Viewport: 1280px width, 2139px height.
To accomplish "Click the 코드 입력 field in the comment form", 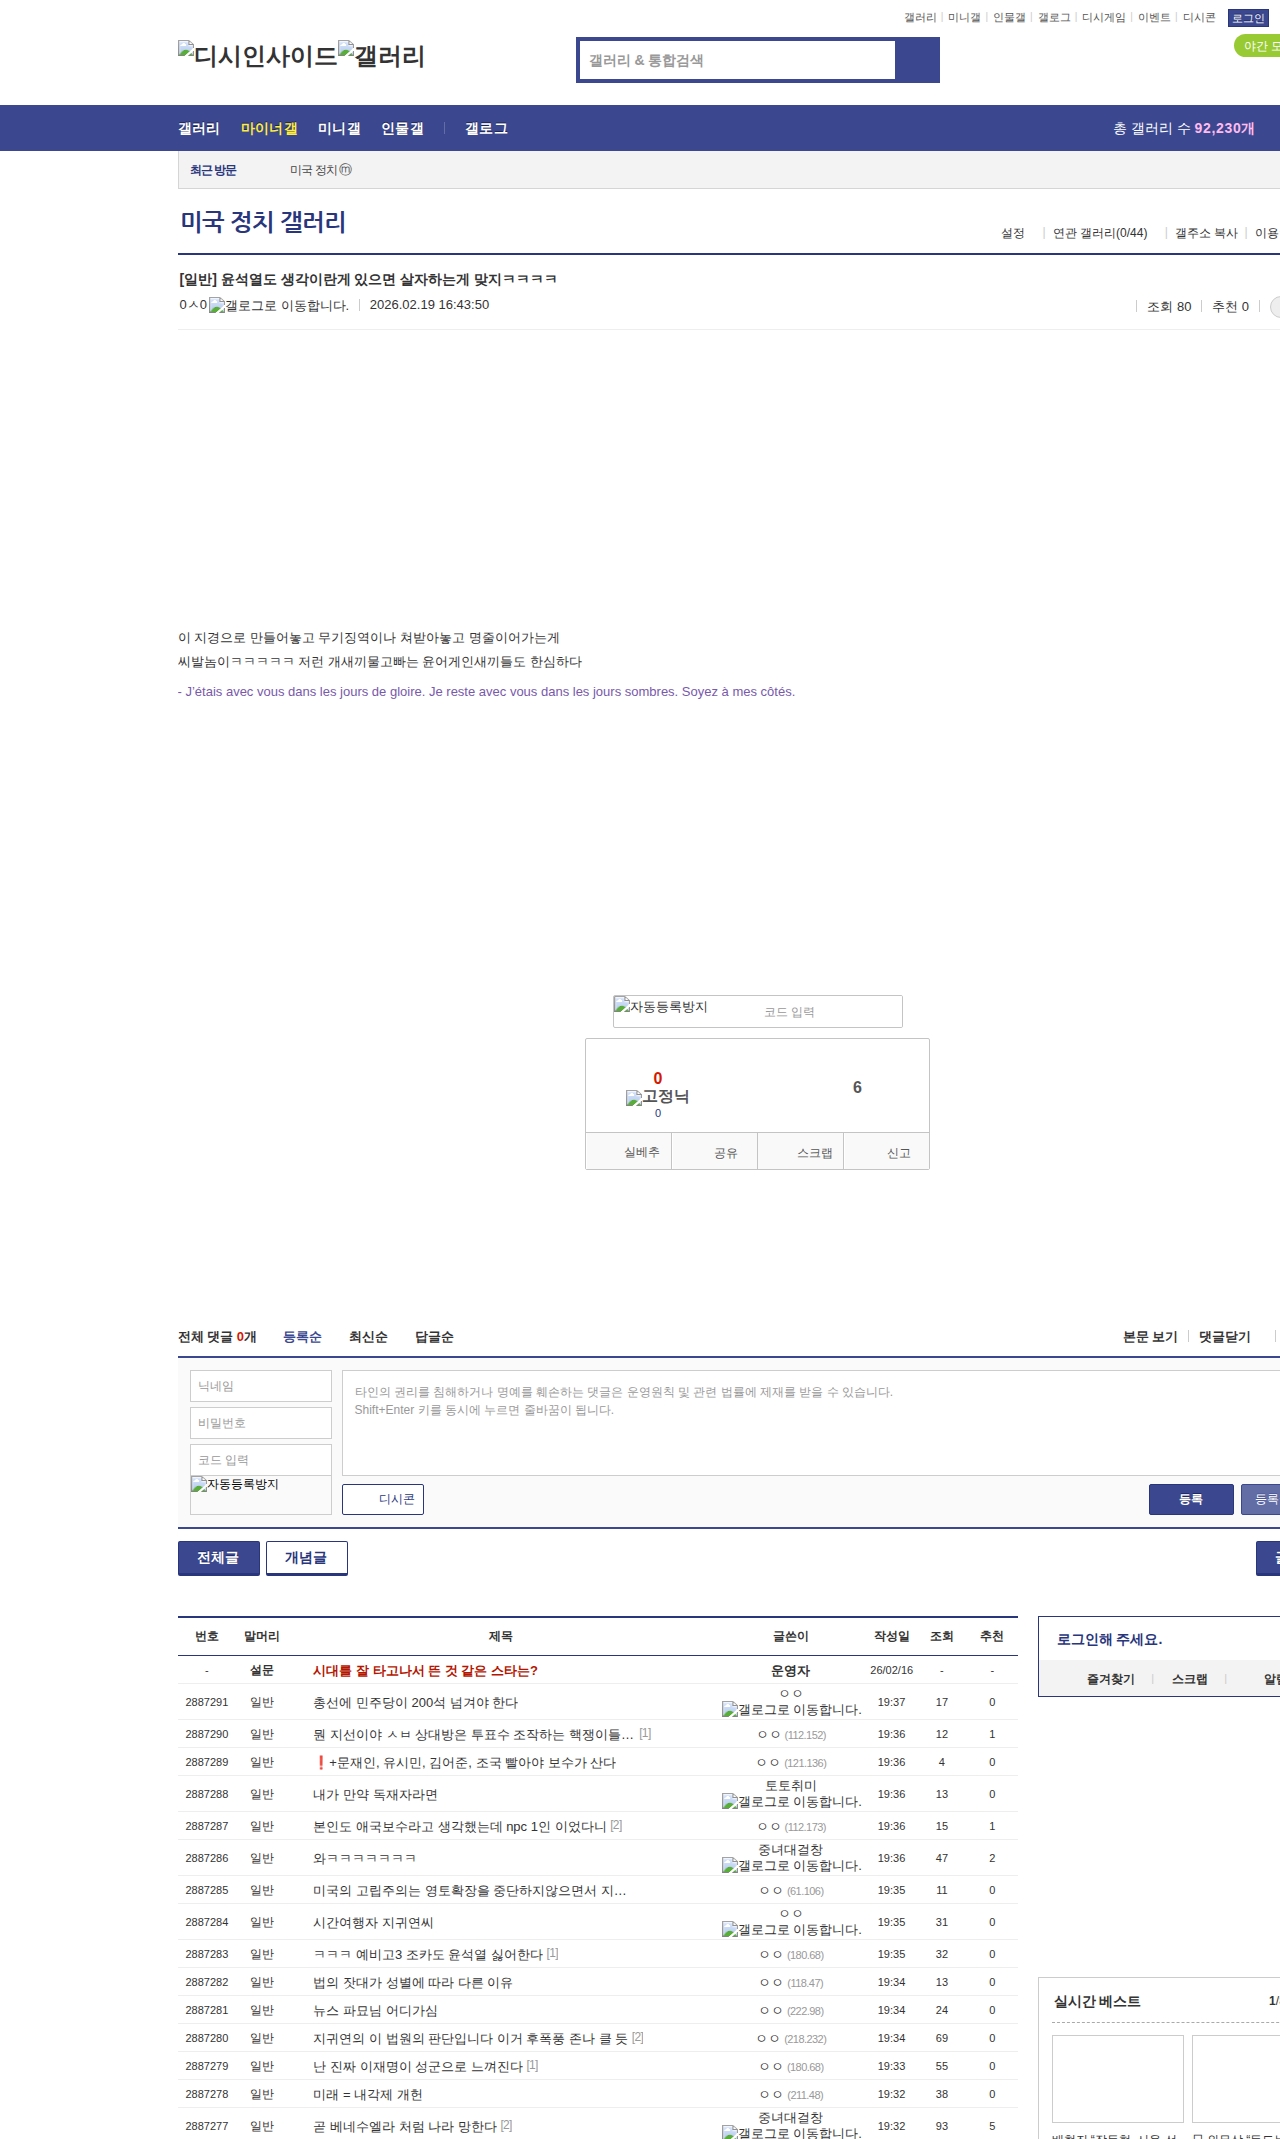I will 261,1460.
